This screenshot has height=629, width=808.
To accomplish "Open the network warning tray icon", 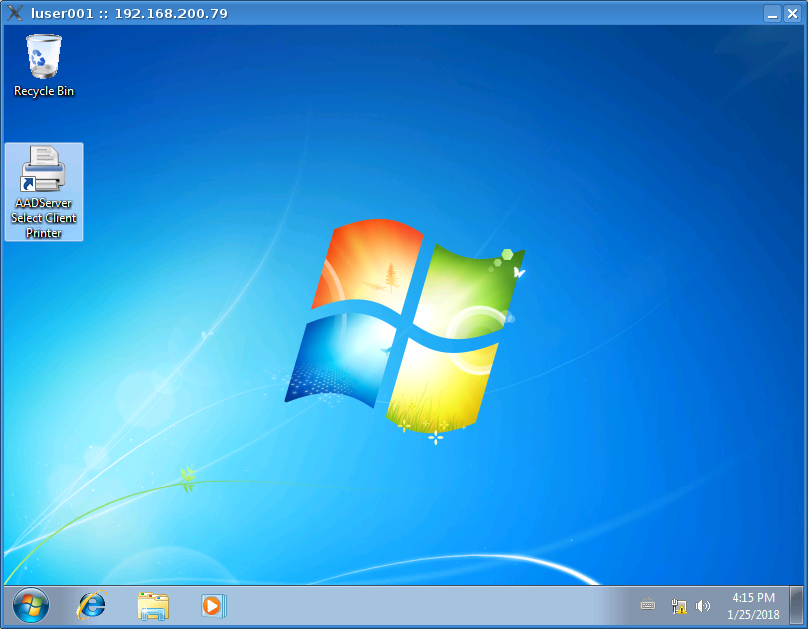I will 679,606.
